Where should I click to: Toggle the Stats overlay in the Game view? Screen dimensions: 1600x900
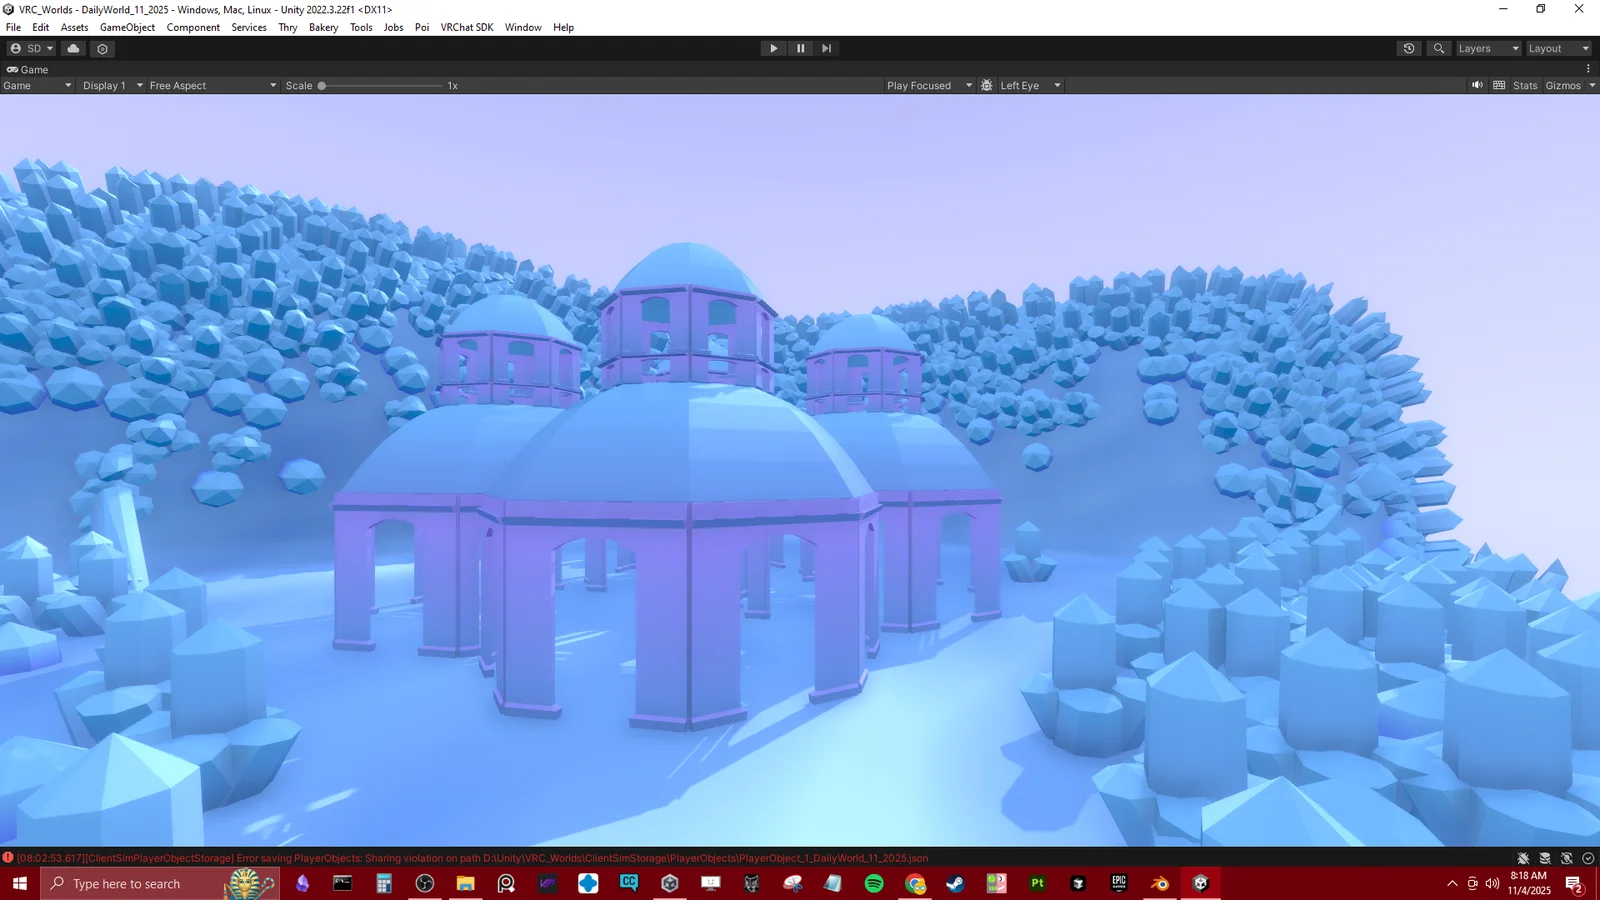[x=1524, y=85]
